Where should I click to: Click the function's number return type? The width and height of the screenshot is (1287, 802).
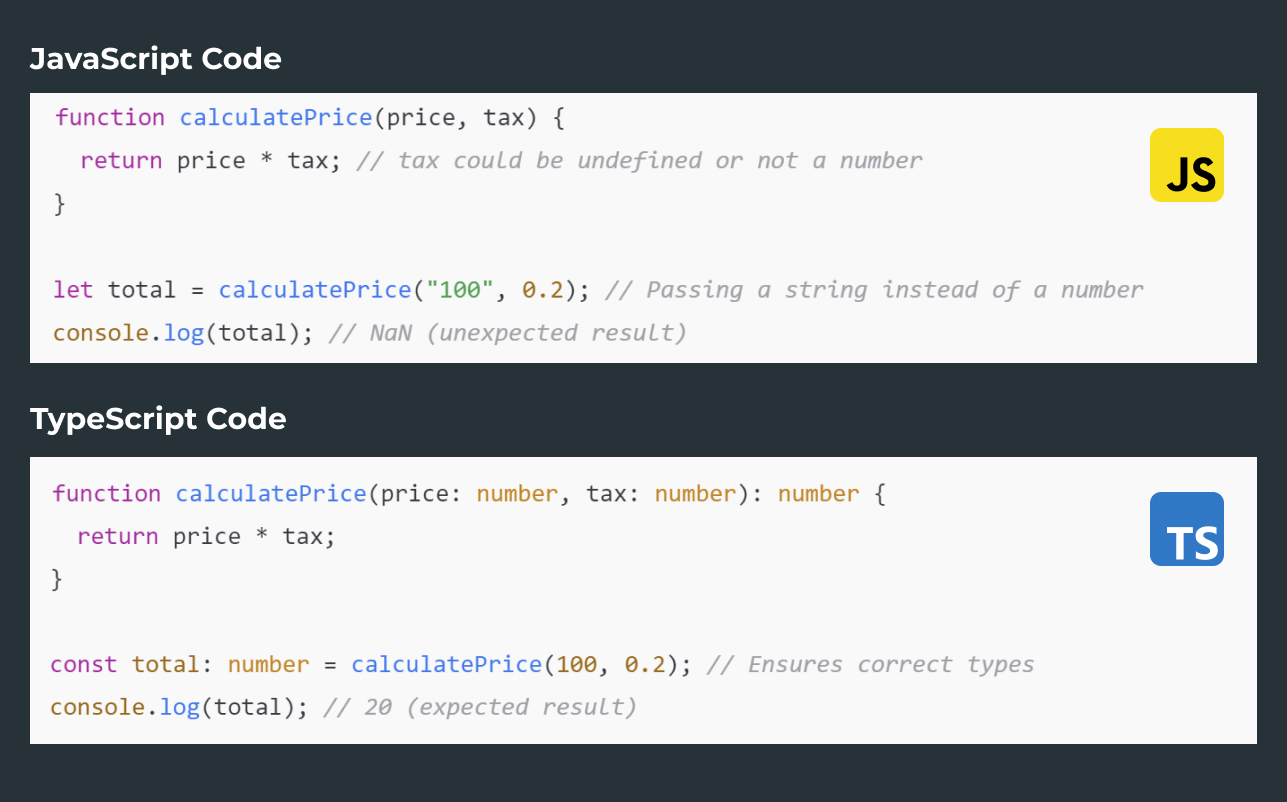tap(818, 494)
